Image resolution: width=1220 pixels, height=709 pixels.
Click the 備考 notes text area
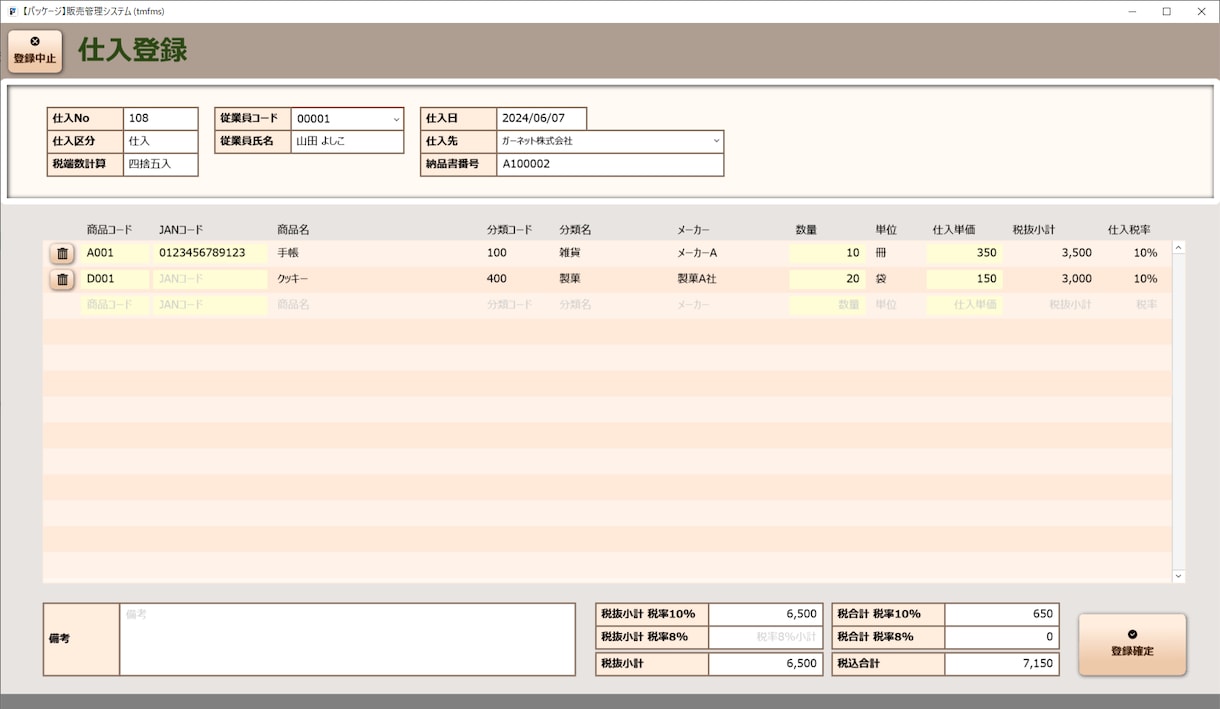tap(347, 639)
